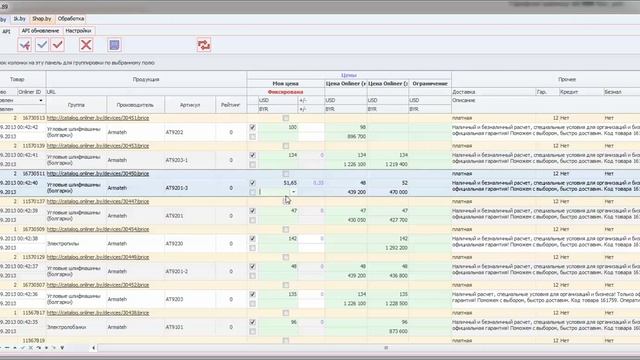640x360 pixels.
Task: Click the Ограничение column header
Action: [x=430, y=83]
